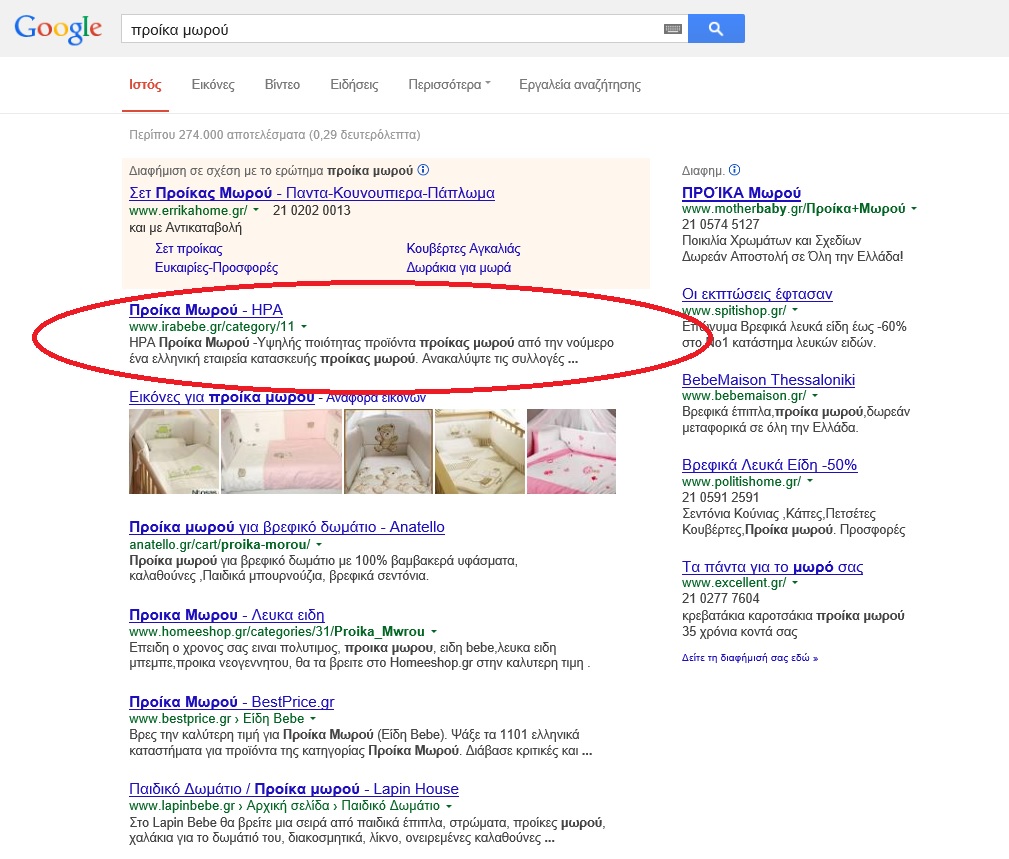Click the Αναφορά εικόνων link
This screenshot has width=1009, height=859.
pos(376,398)
